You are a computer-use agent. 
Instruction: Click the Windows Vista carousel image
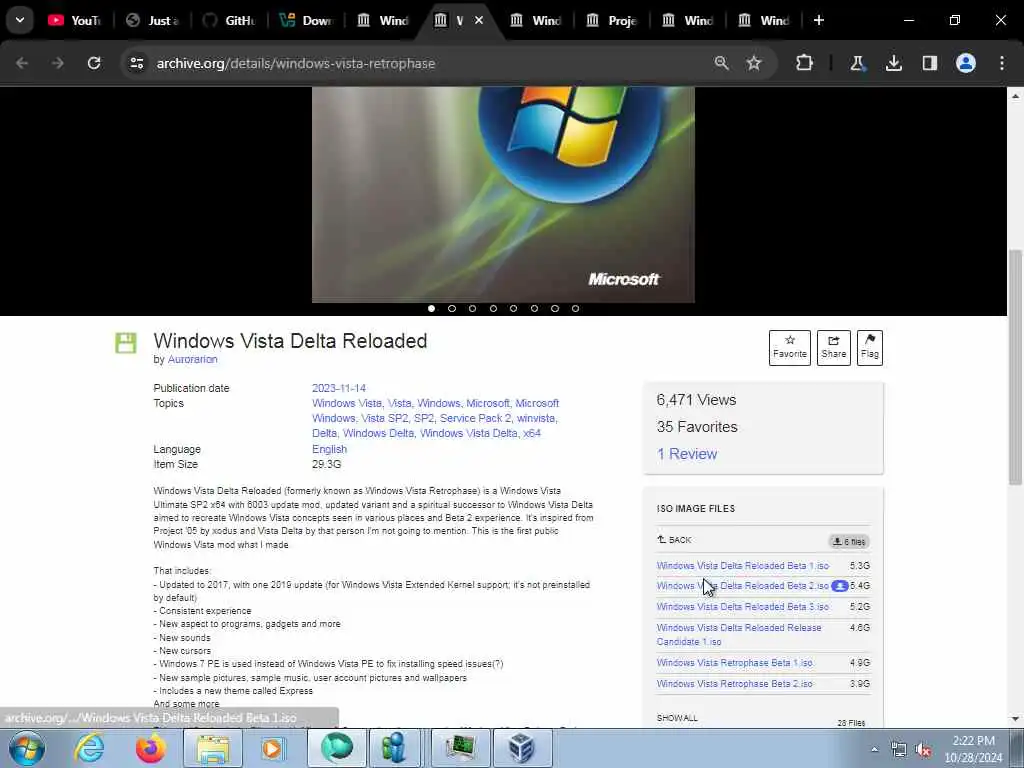tap(503, 195)
